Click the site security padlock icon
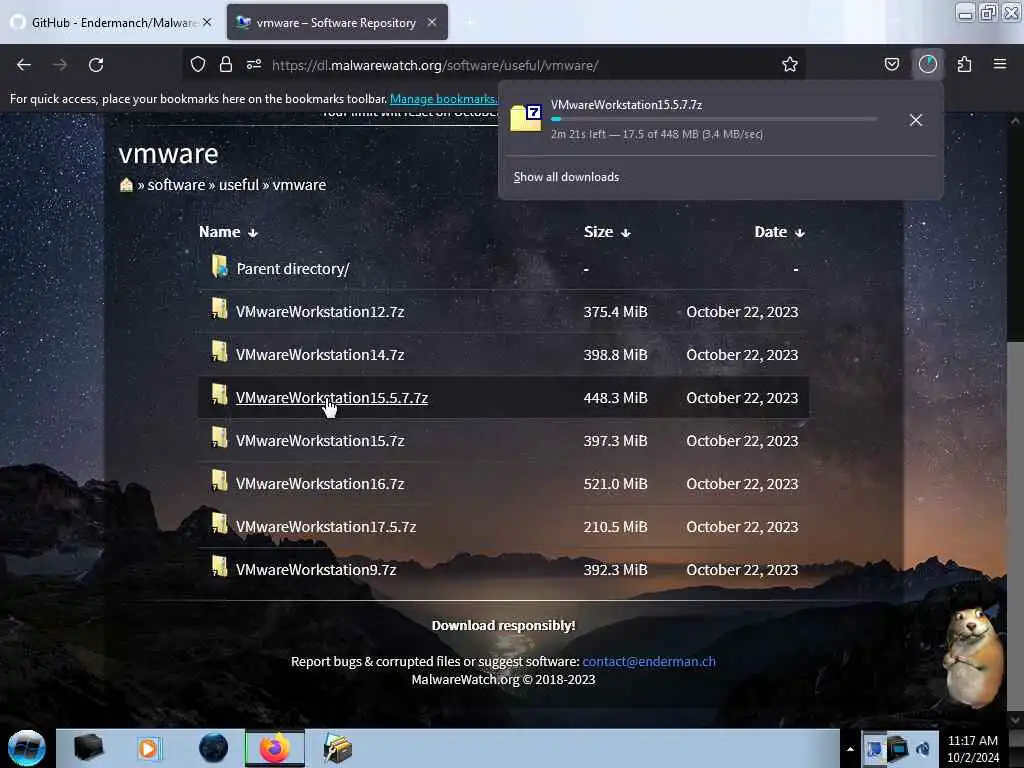 226,64
